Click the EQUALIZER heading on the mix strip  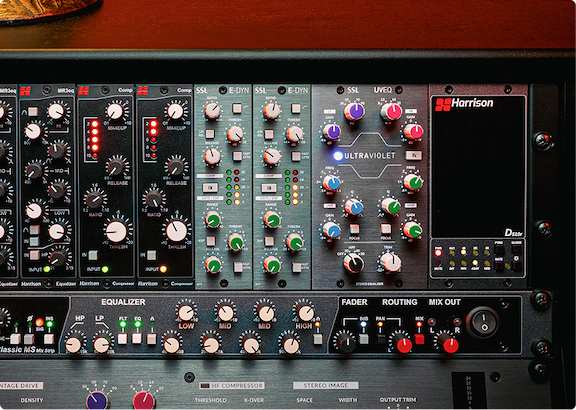point(123,302)
